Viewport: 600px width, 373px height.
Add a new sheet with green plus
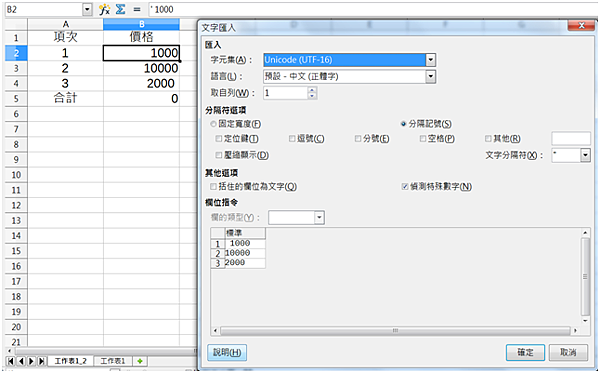140,361
